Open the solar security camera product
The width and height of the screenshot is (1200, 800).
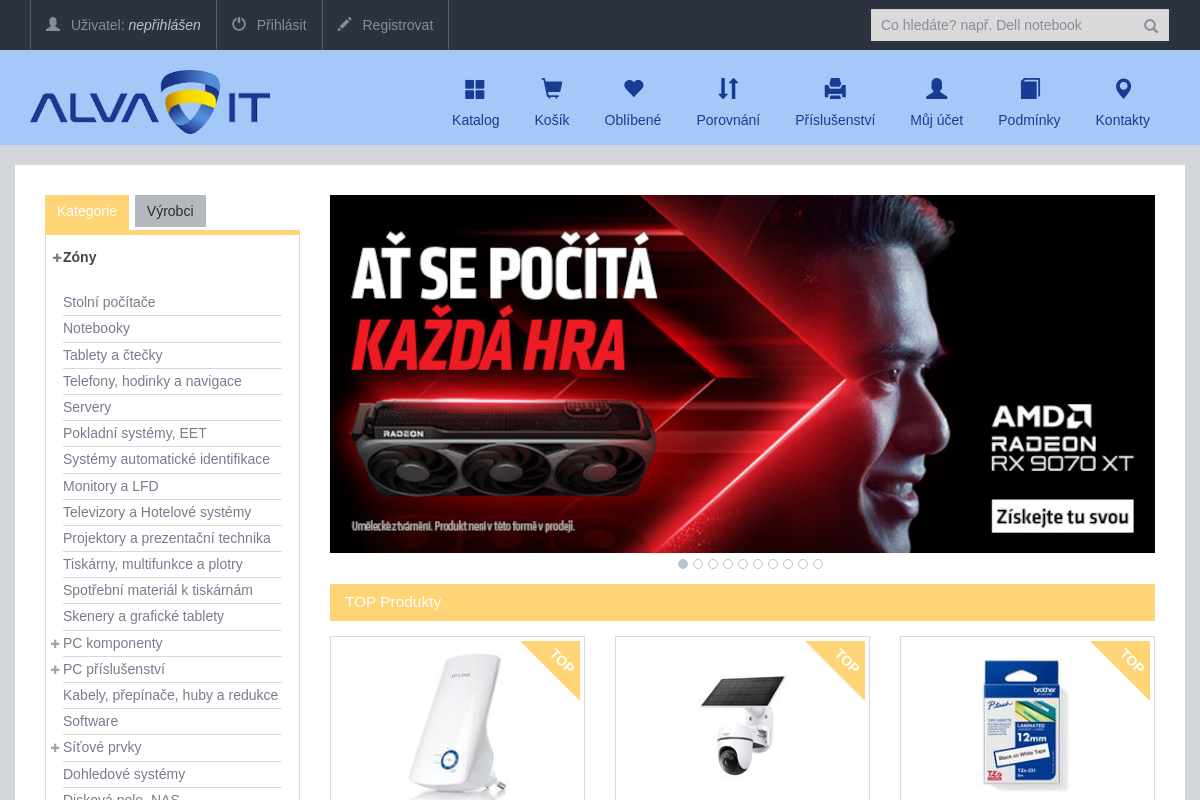[x=742, y=725]
